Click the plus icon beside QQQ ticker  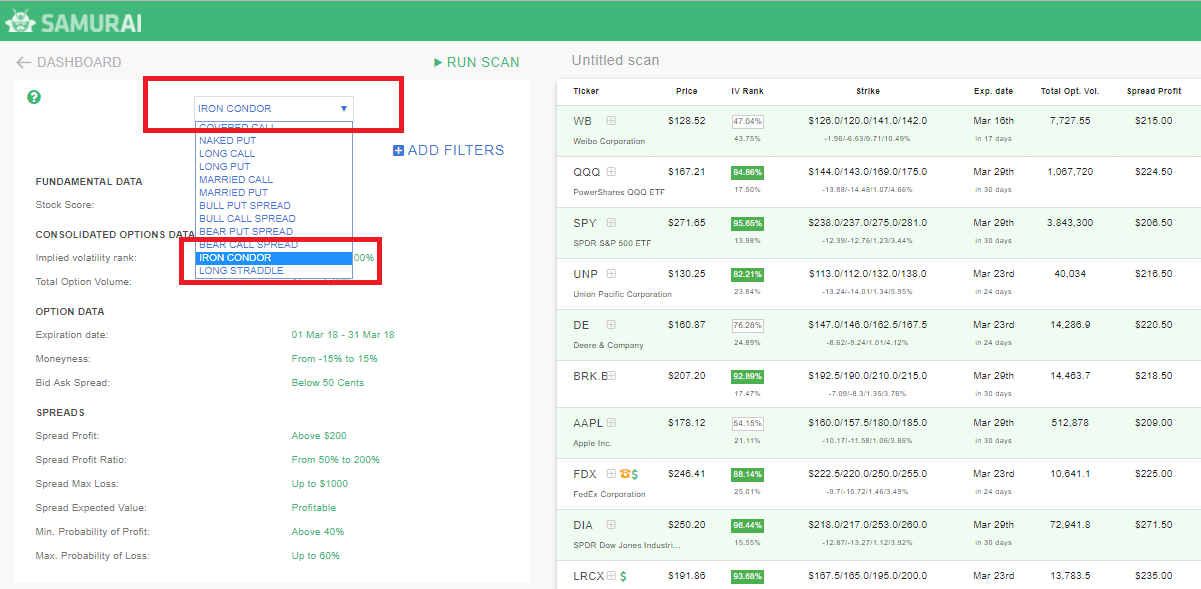pyautogui.click(x=611, y=172)
